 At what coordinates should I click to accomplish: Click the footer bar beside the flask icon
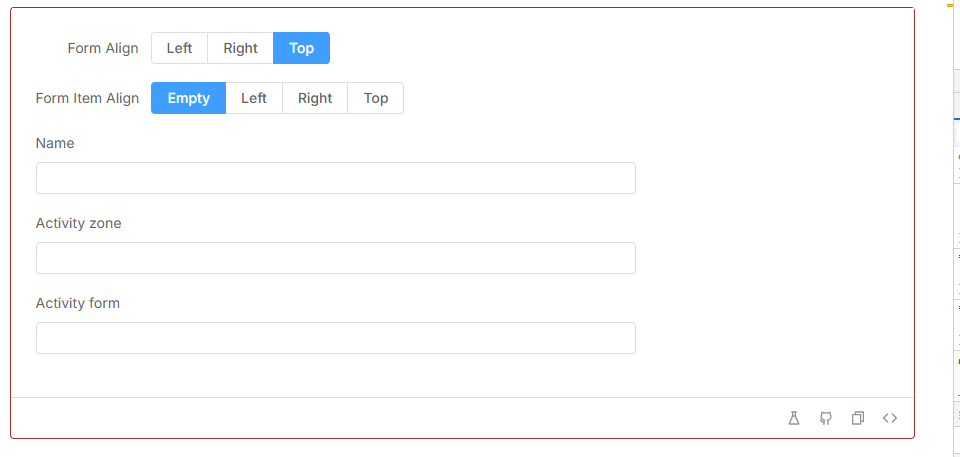point(398,418)
